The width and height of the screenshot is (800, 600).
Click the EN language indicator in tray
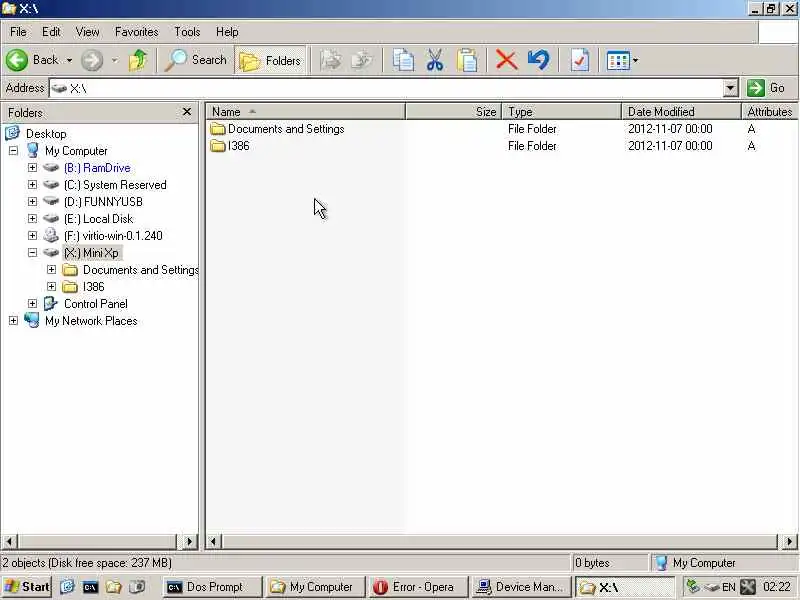tap(729, 587)
